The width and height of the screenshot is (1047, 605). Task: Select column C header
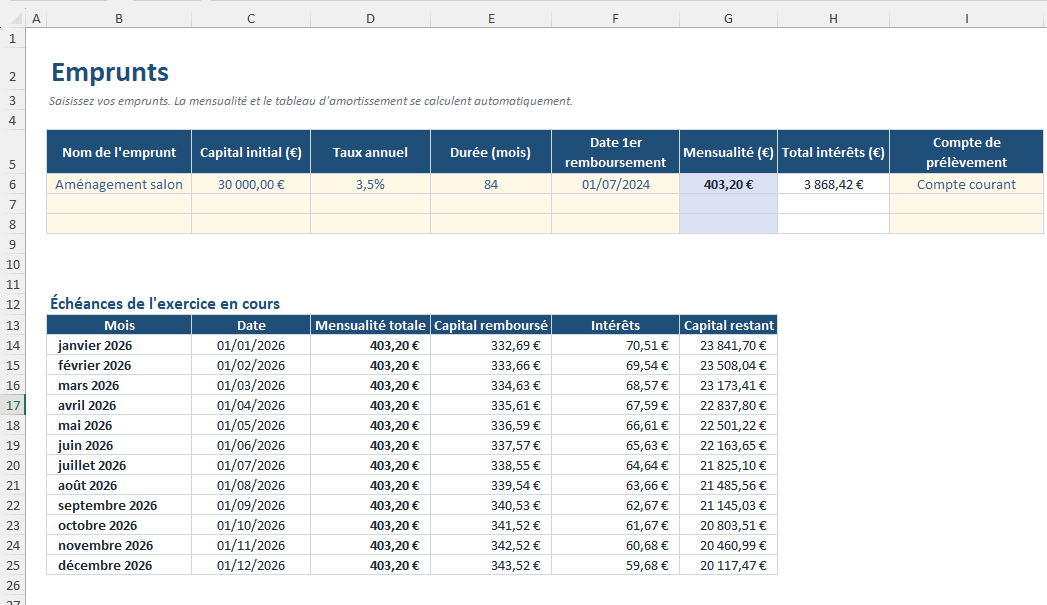tap(251, 19)
